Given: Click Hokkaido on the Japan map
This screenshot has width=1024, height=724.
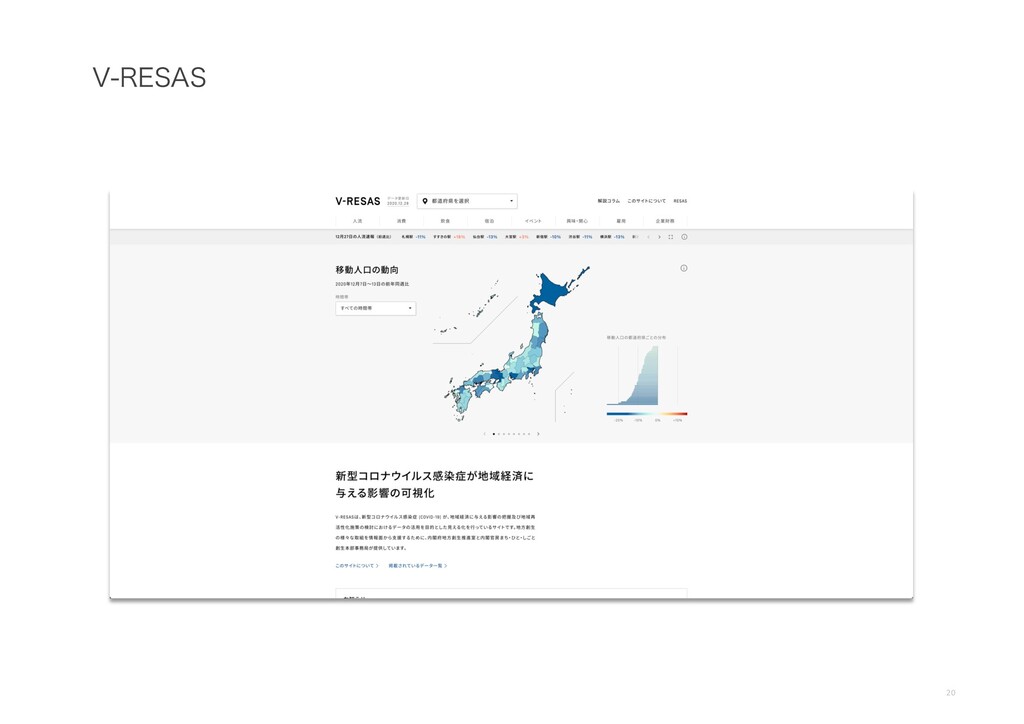Looking at the screenshot, I should pyautogui.click(x=554, y=290).
